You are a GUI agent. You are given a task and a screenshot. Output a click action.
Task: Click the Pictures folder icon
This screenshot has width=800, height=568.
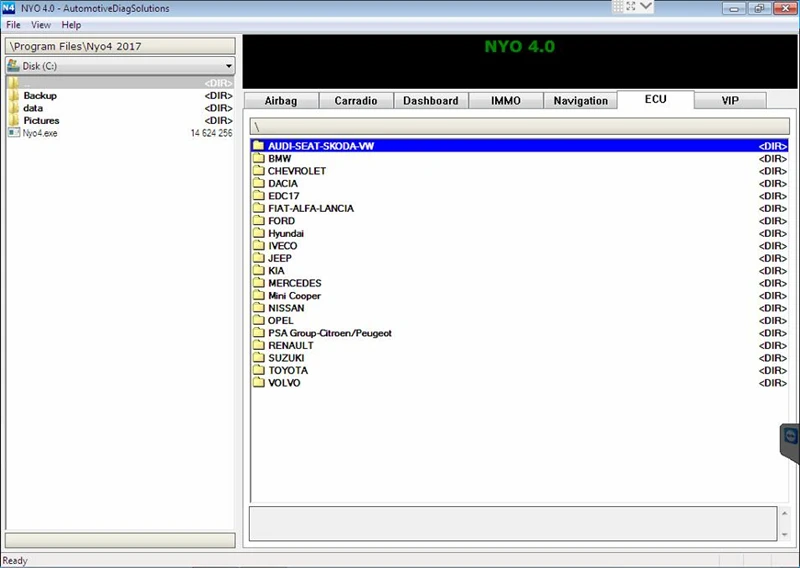tap(14, 120)
